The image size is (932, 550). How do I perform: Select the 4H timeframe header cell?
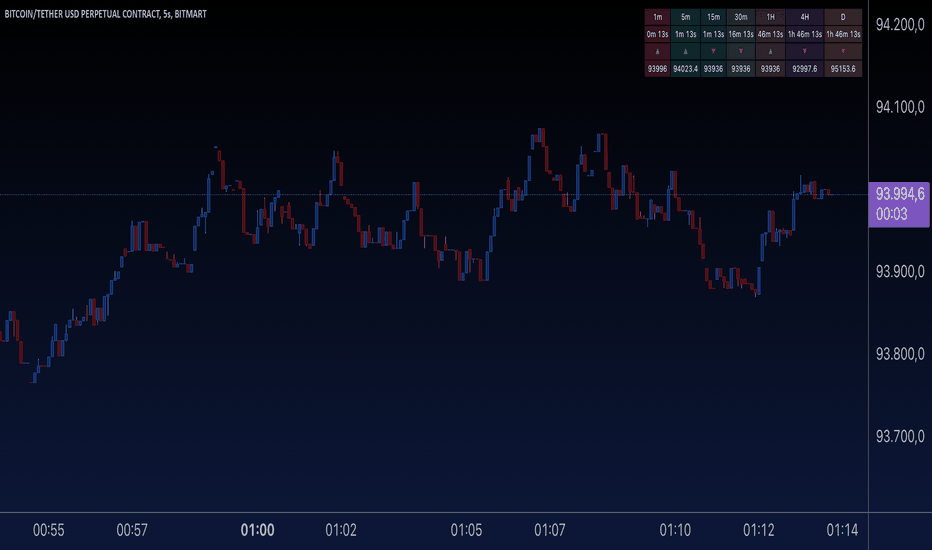click(x=805, y=17)
